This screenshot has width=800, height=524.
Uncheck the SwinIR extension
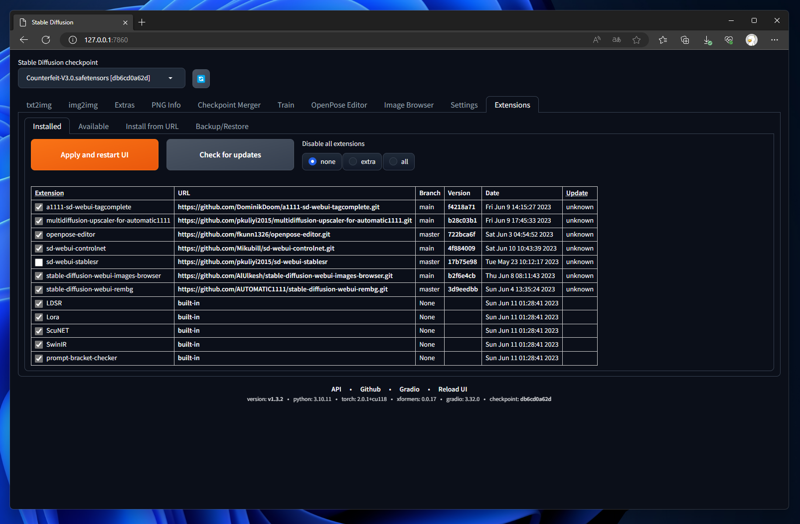(39, 344)
